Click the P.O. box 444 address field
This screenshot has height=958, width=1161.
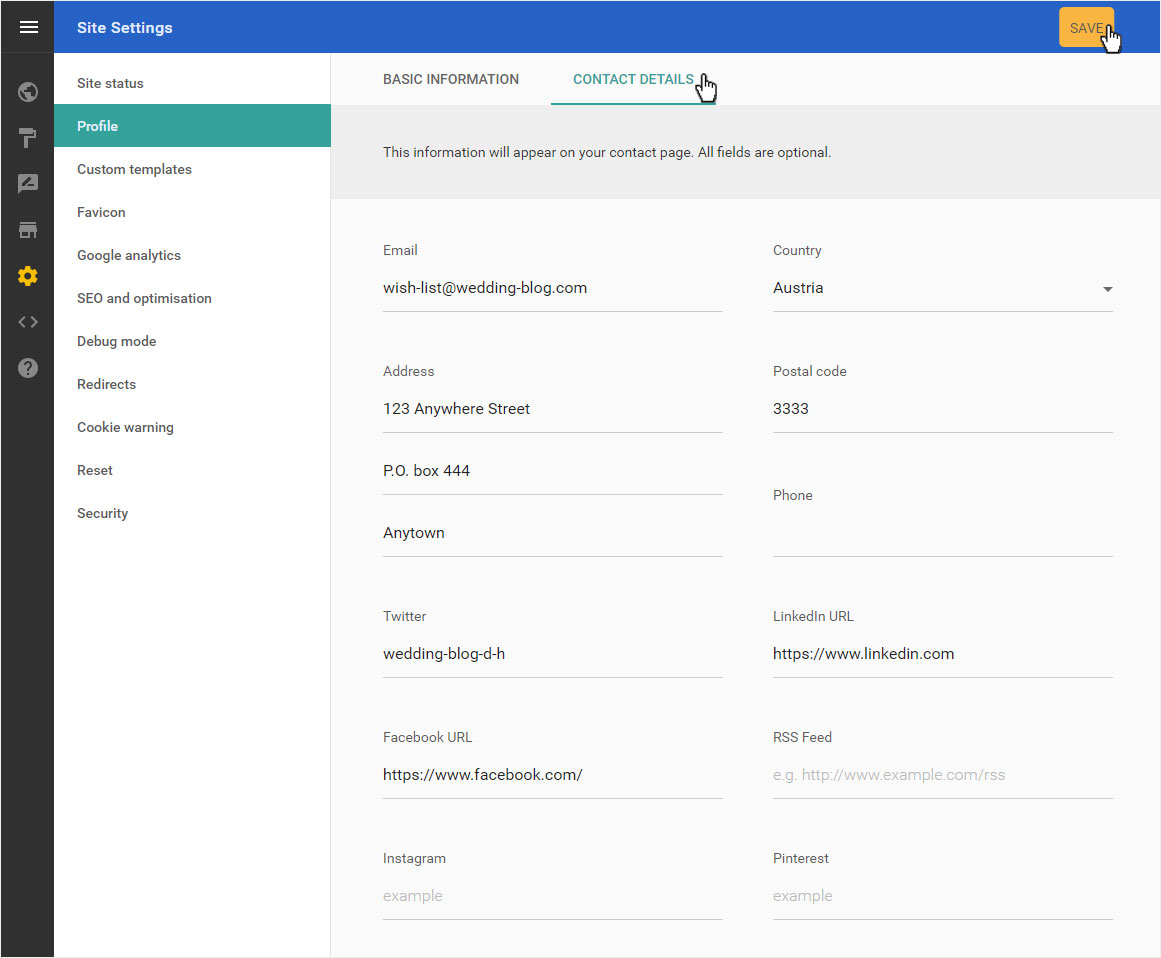click(x=552, y=471)
